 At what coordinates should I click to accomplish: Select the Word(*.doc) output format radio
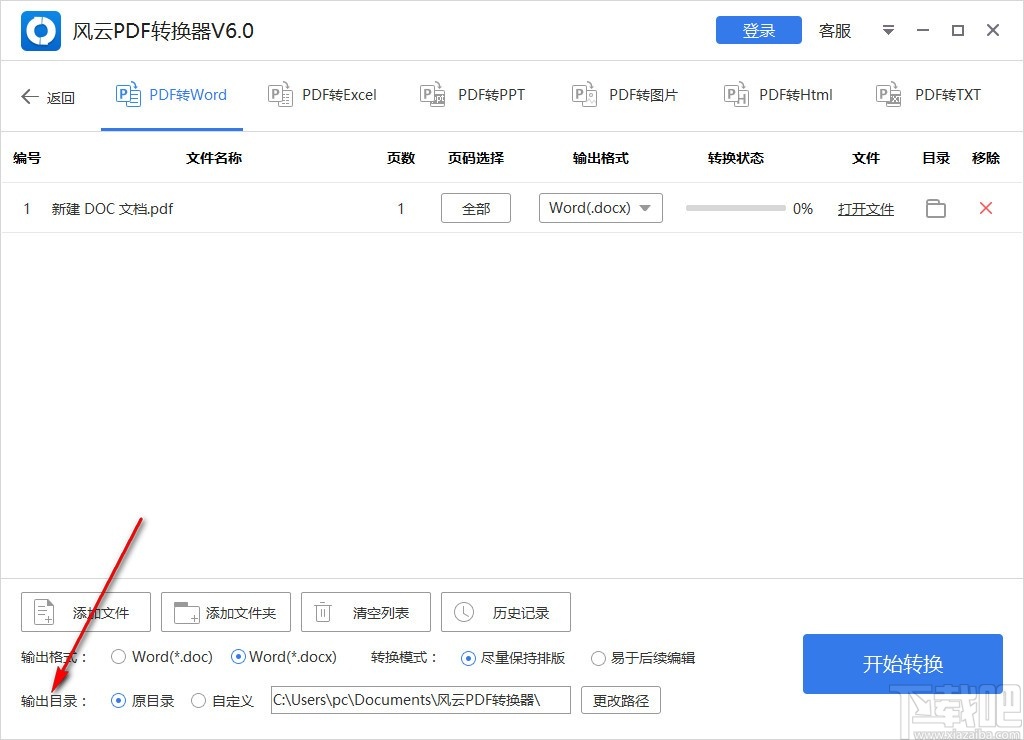pyautogui.click(x=122, y=657)
